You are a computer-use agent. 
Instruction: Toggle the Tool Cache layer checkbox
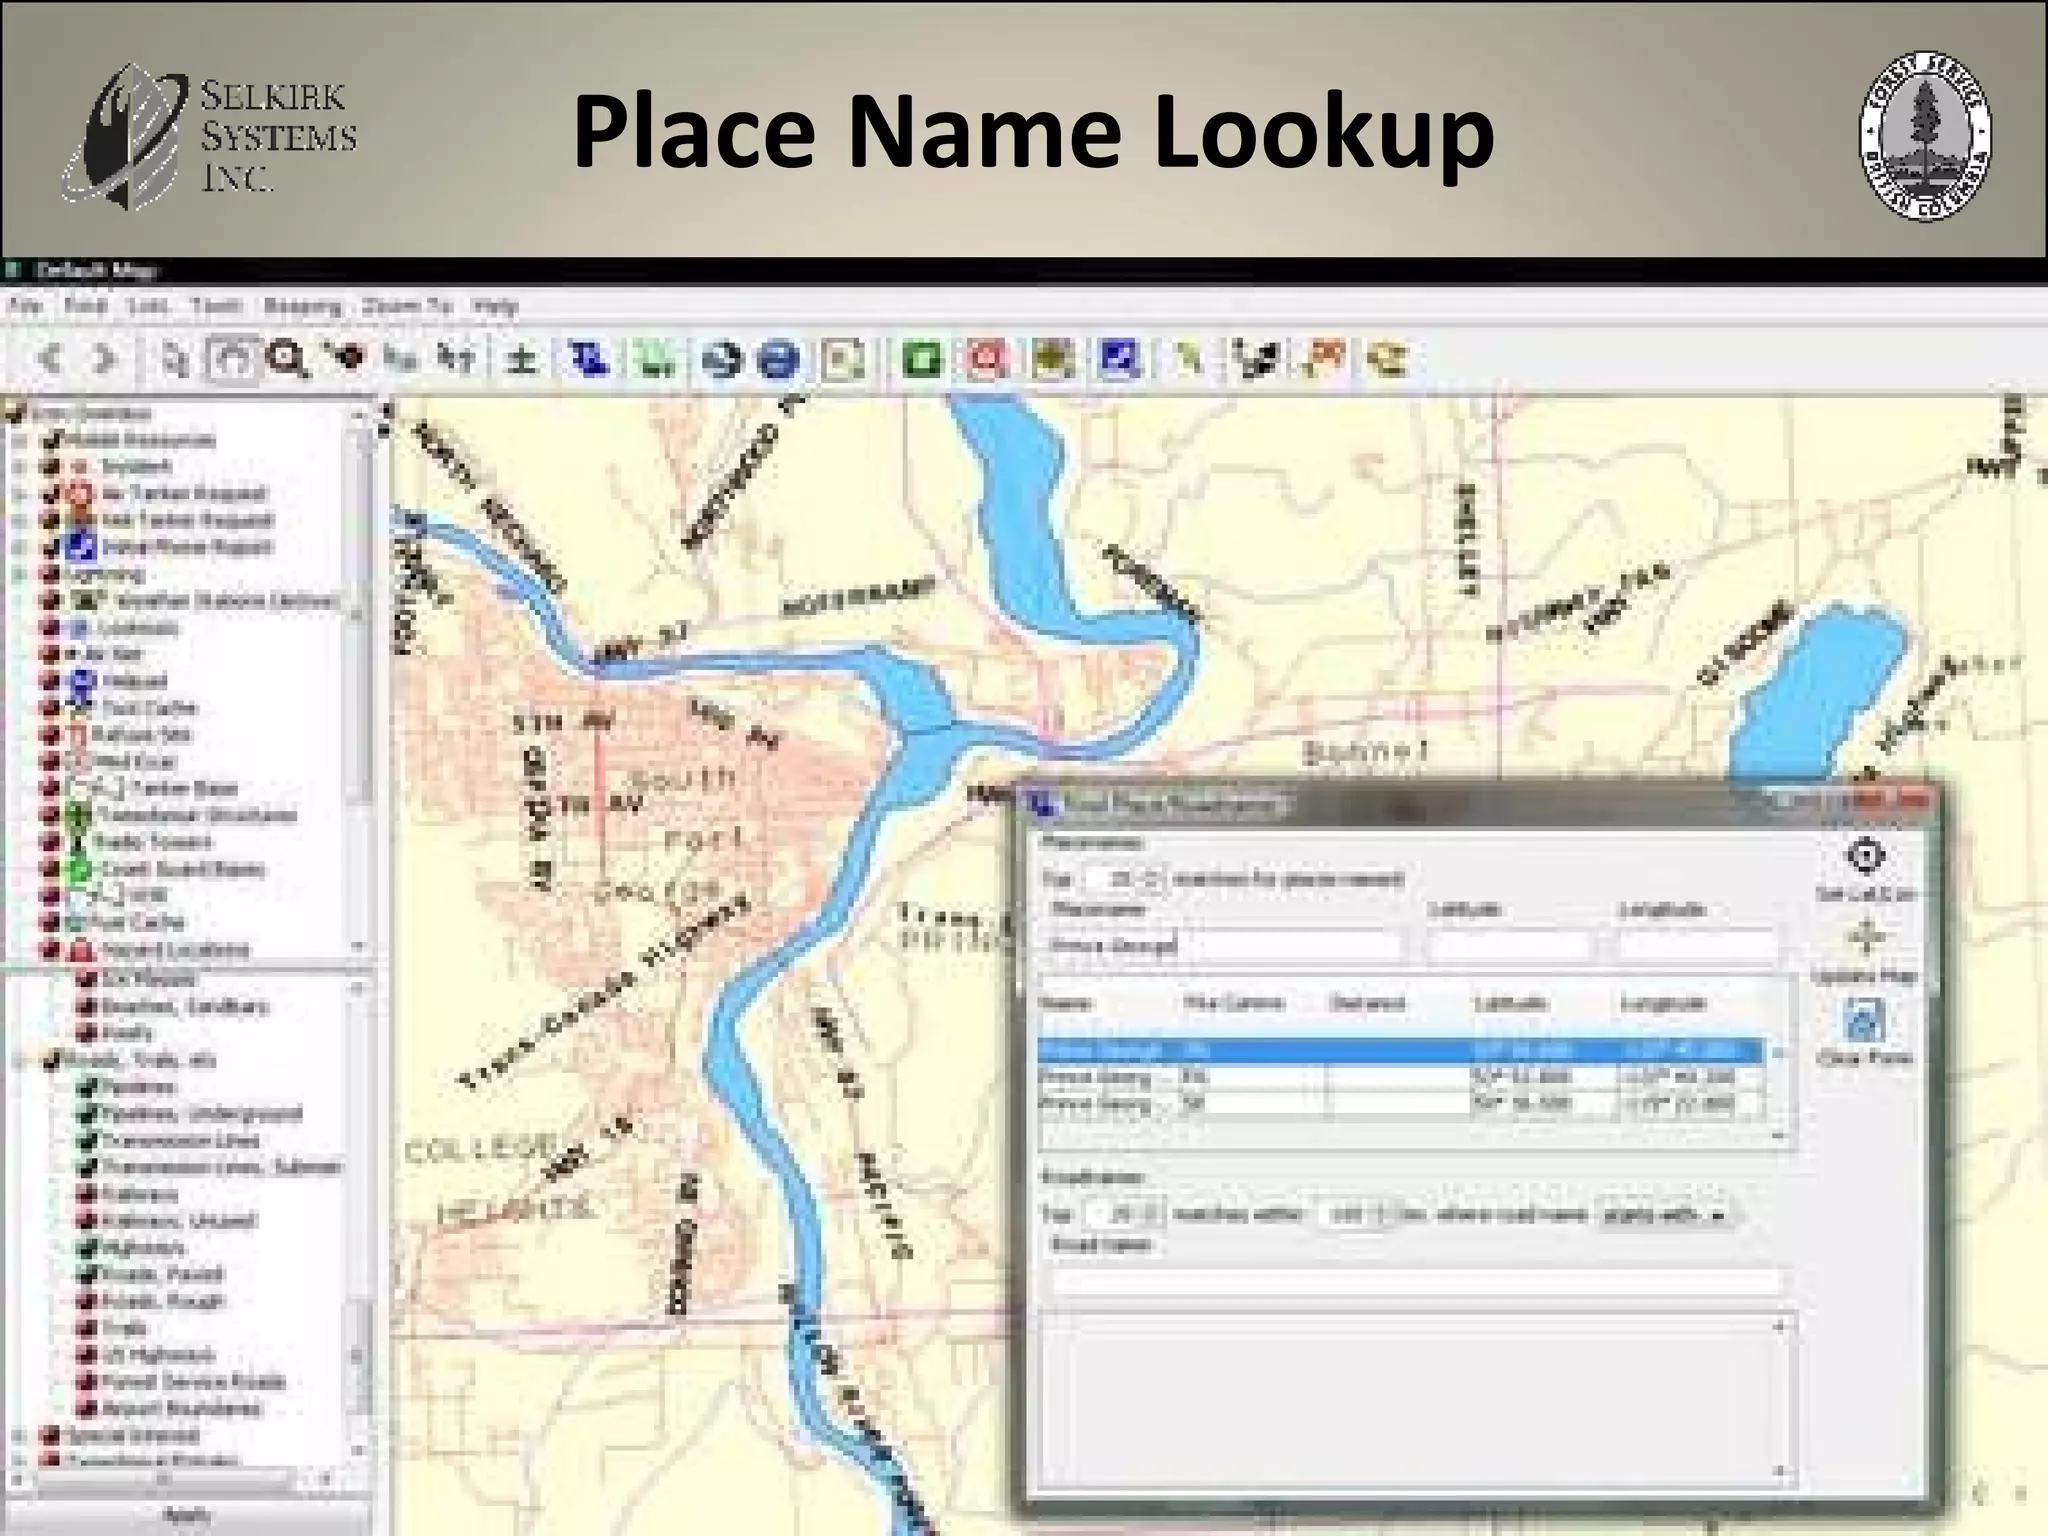pos(49,708)
